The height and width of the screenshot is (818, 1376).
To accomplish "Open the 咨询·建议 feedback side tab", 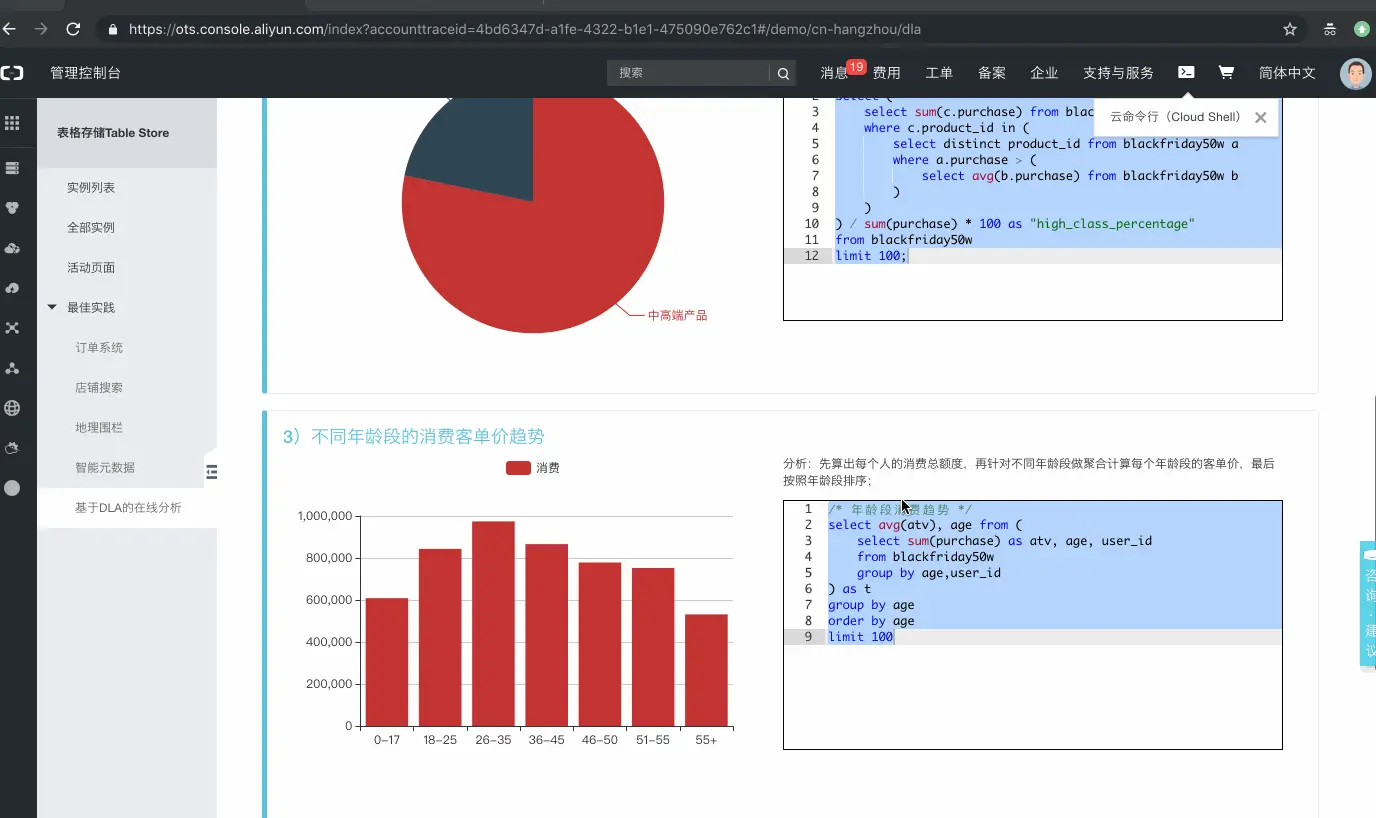I will coord(1368,604).
